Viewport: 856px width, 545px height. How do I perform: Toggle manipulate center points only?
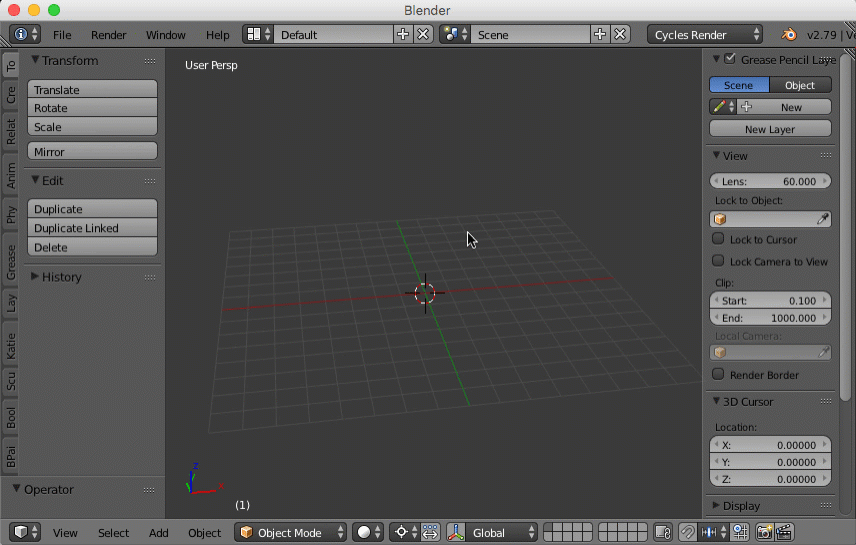[430, 532]
